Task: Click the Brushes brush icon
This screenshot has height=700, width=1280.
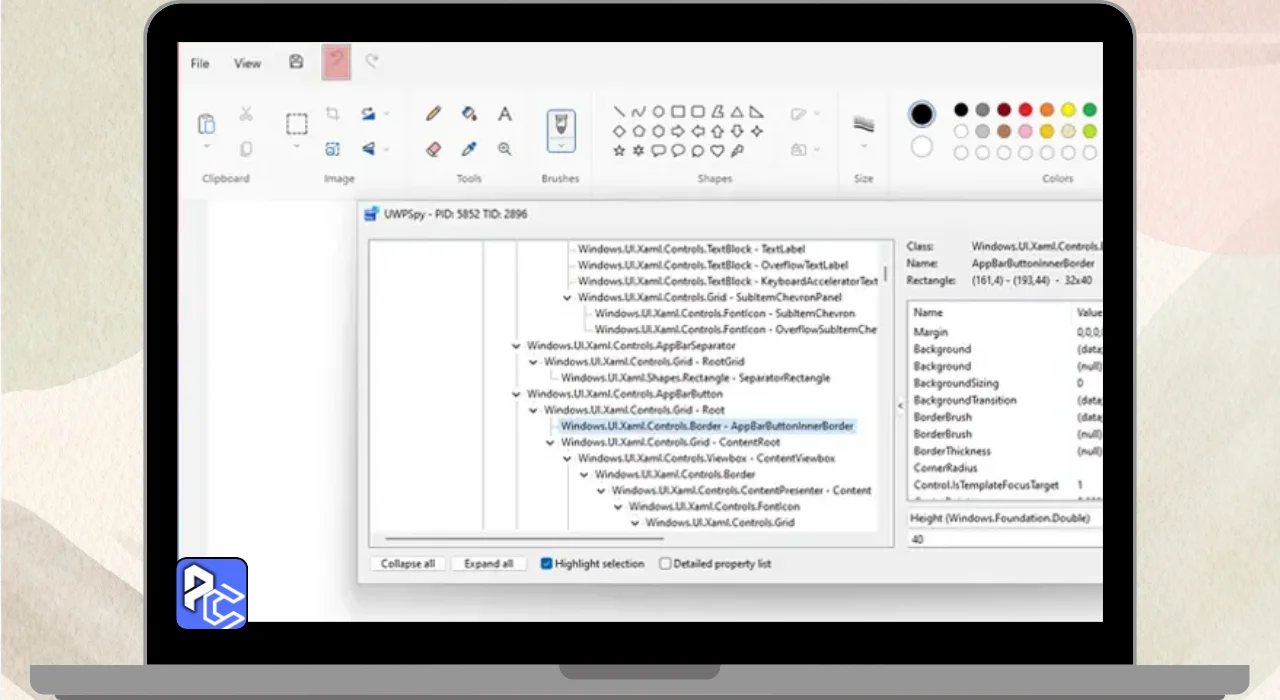Action: (x=561, y=124)
